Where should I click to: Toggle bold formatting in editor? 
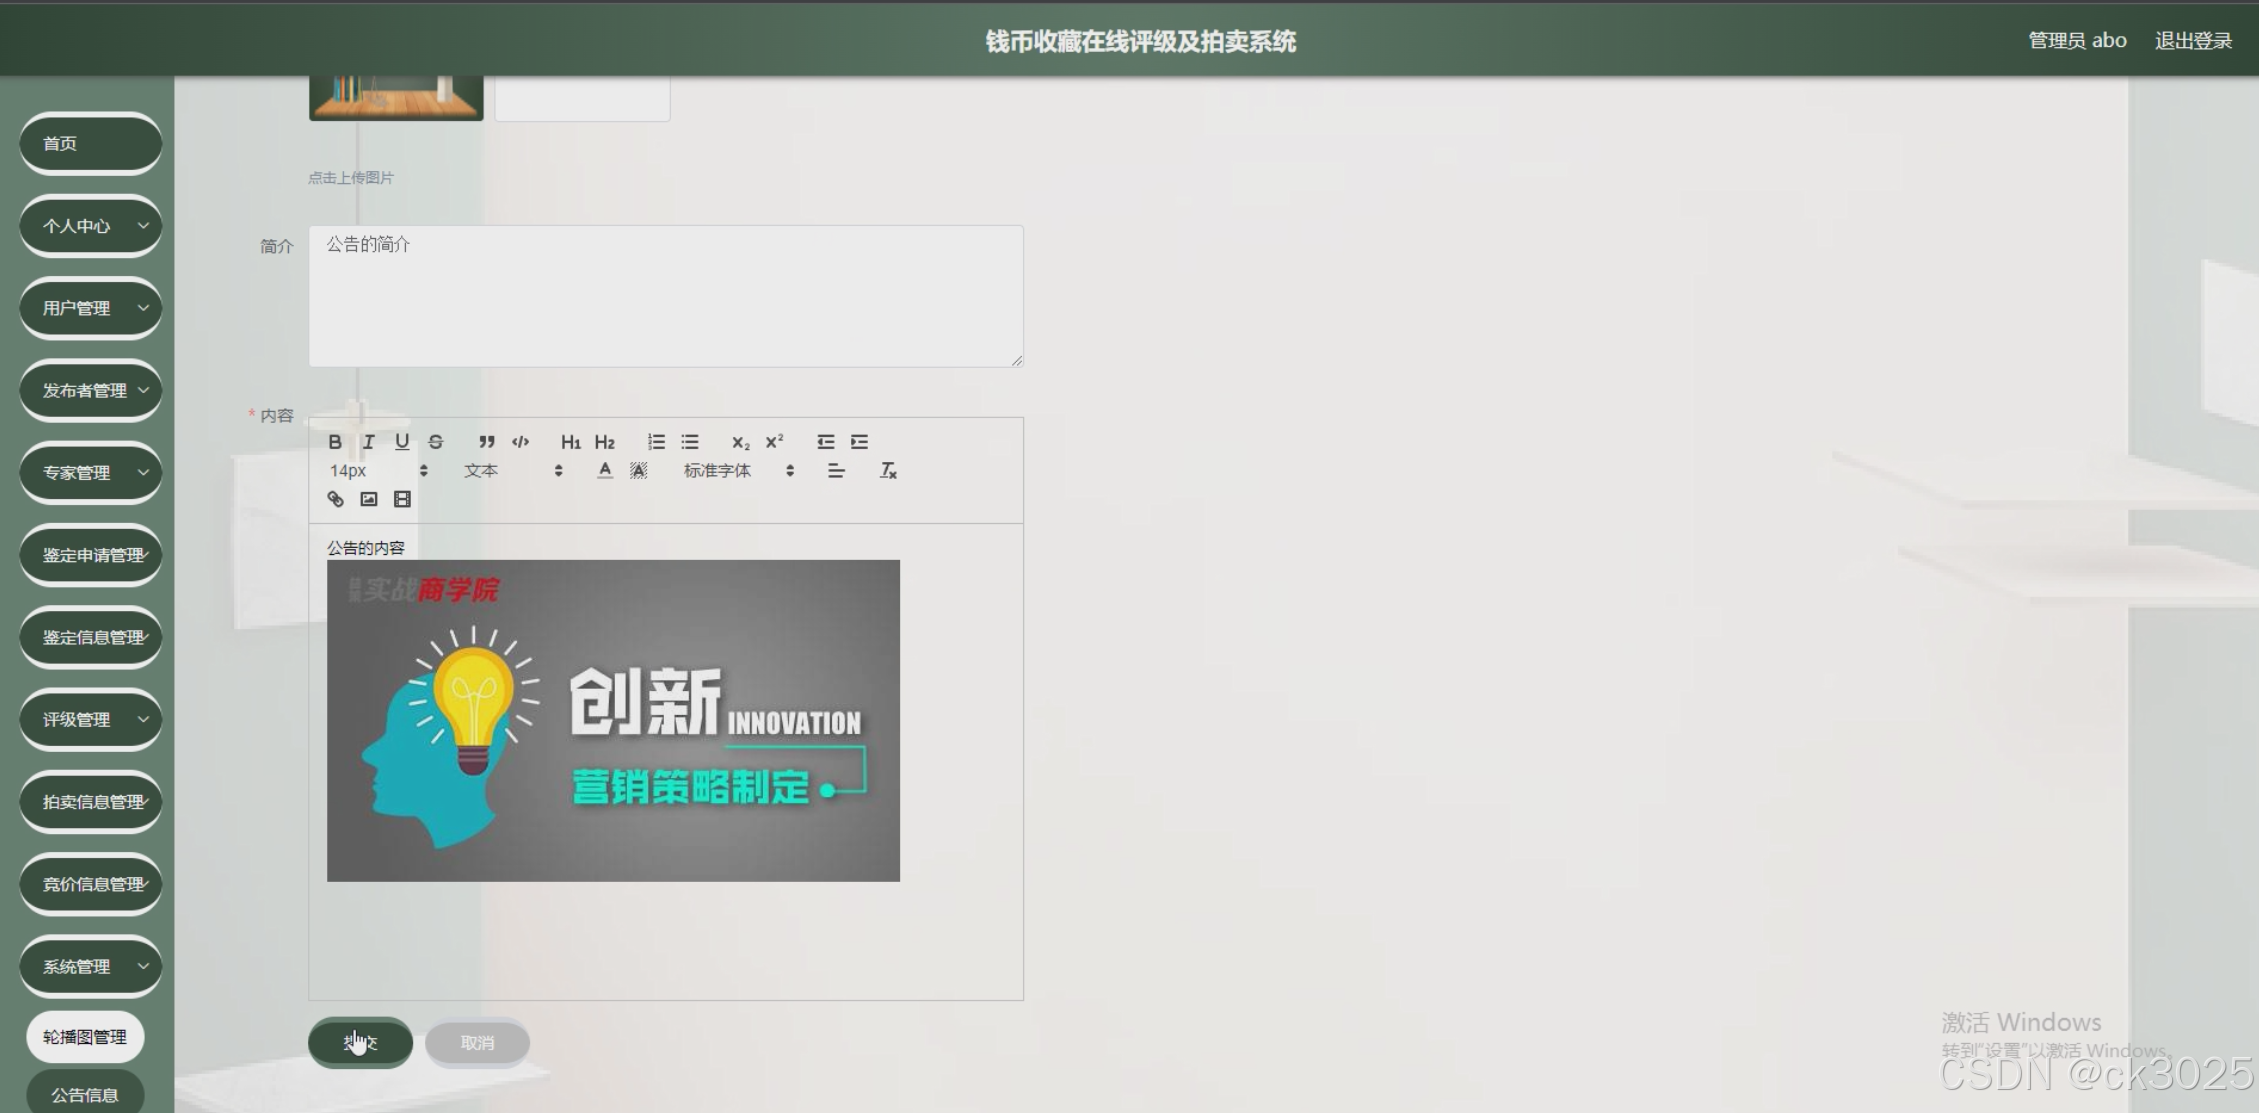point(335,442)
